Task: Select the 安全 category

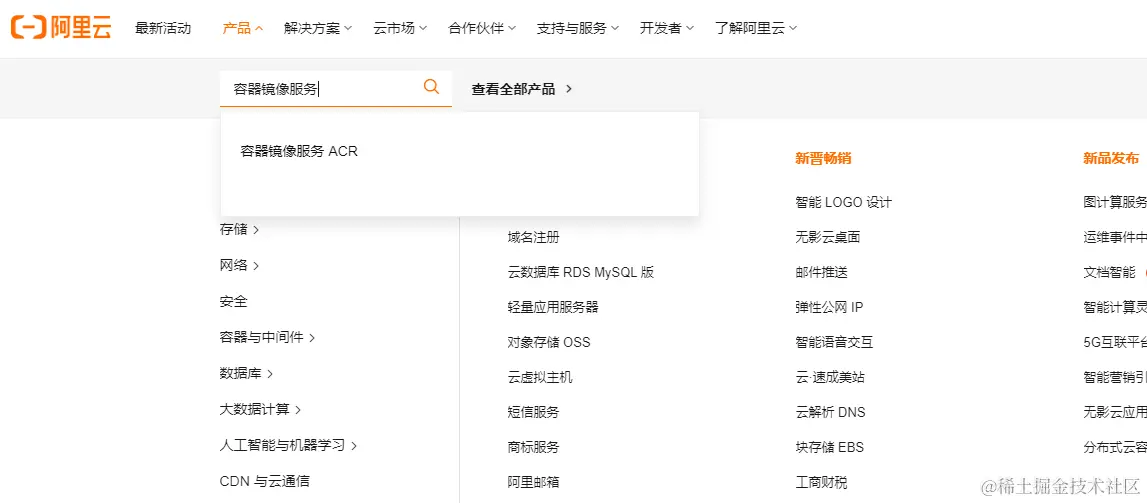Action: 233,301
